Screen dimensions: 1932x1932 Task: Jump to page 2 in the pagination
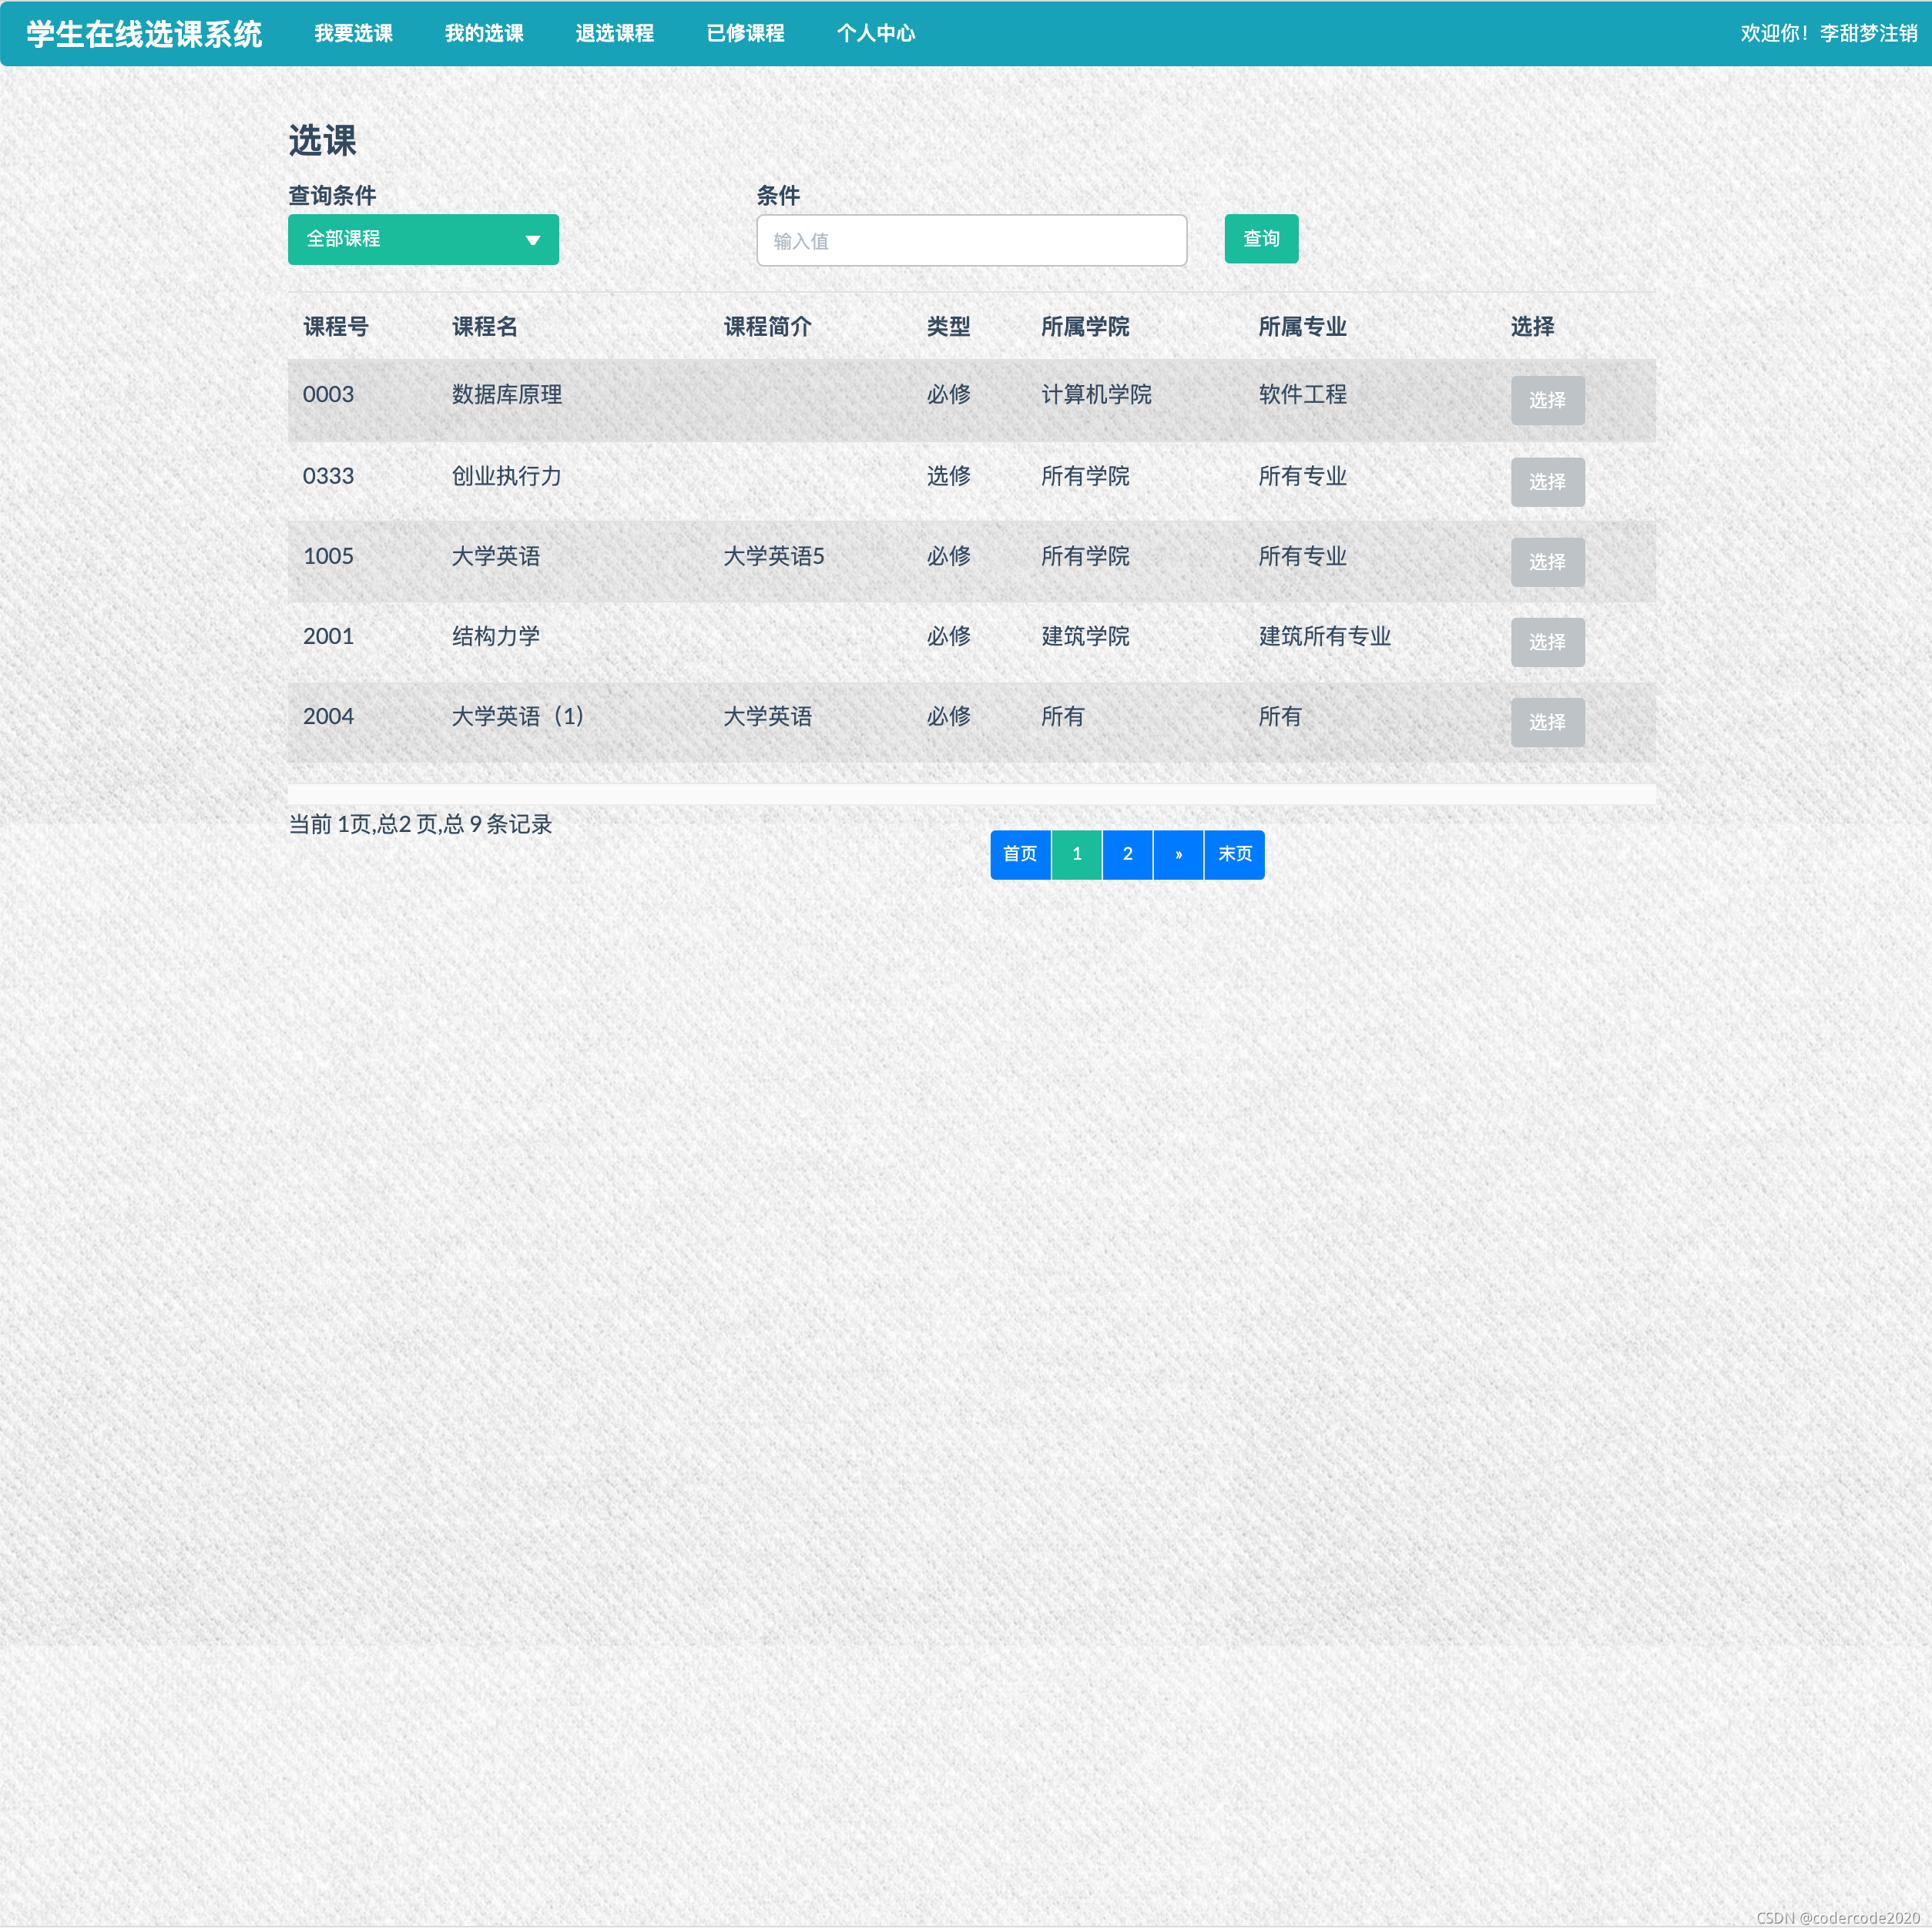(x=1127, y=854)
